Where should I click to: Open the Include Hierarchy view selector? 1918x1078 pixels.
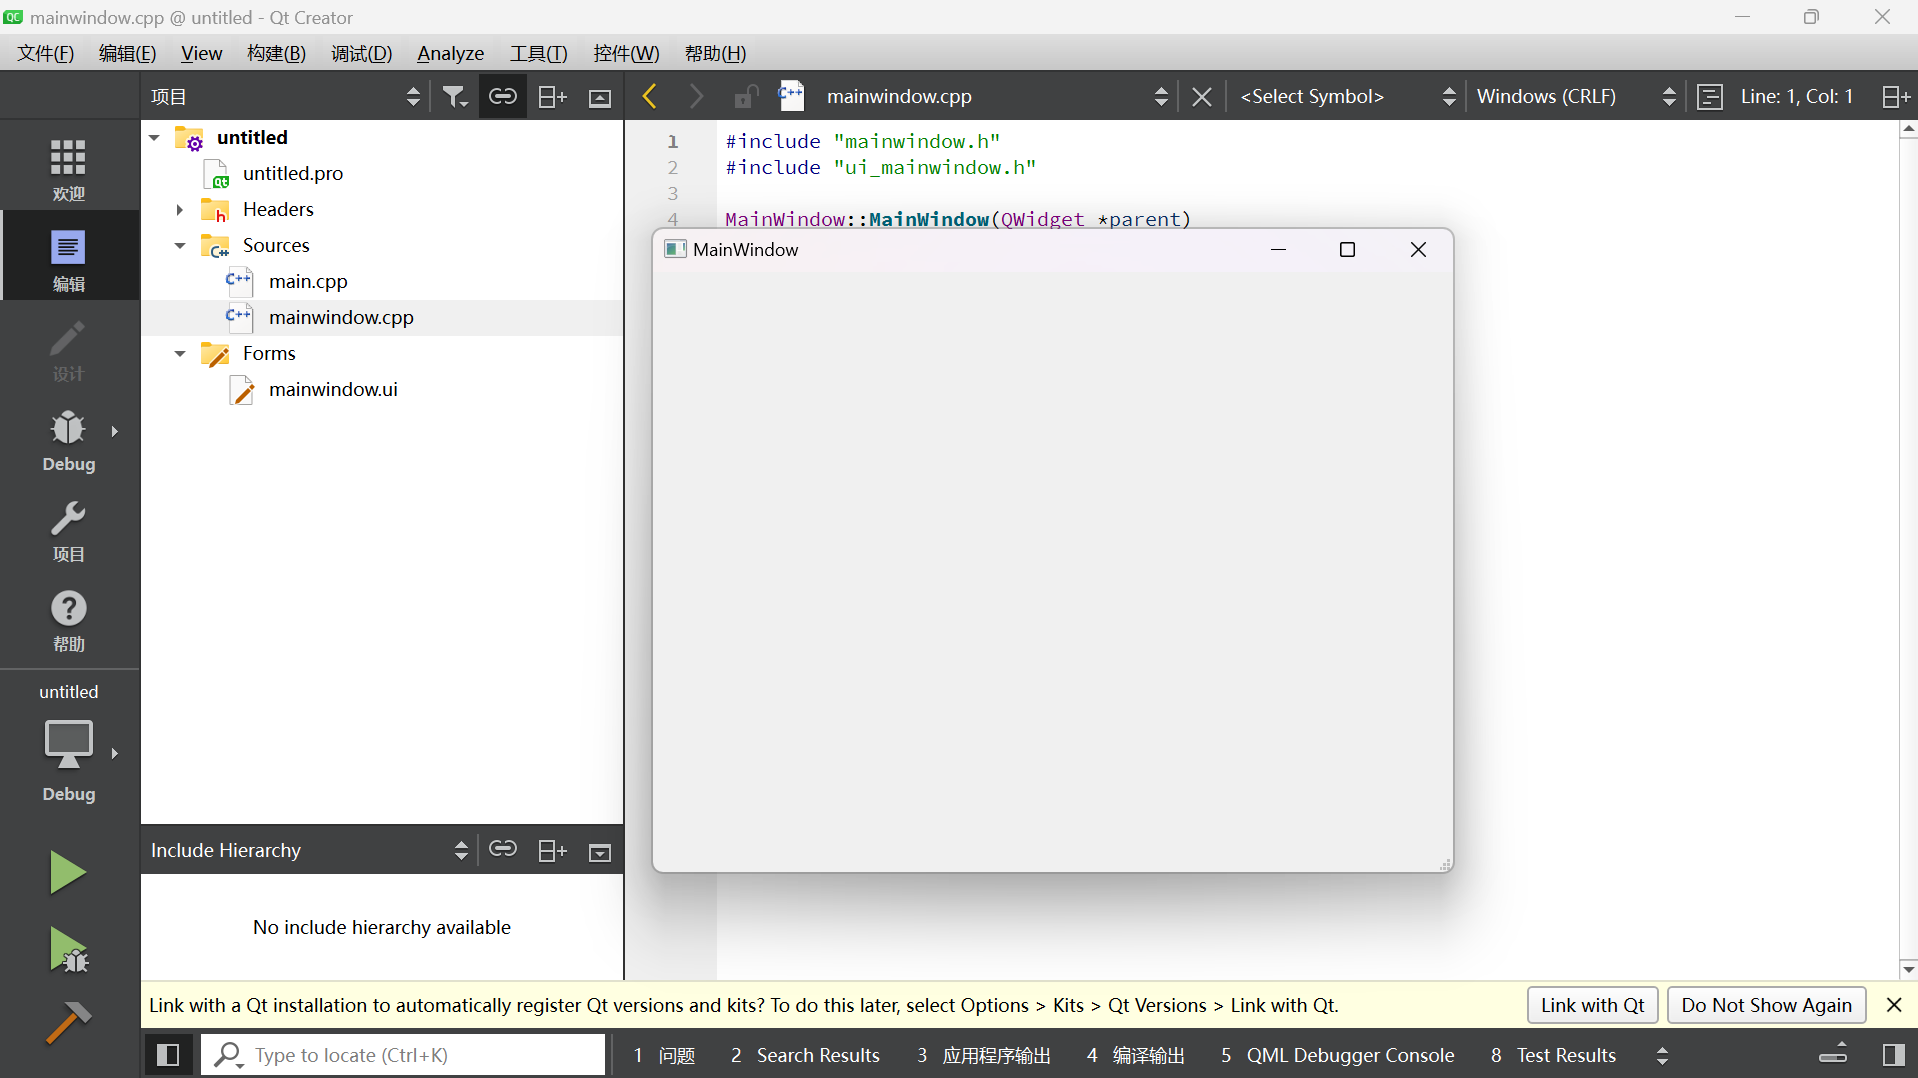pos(310,850)
